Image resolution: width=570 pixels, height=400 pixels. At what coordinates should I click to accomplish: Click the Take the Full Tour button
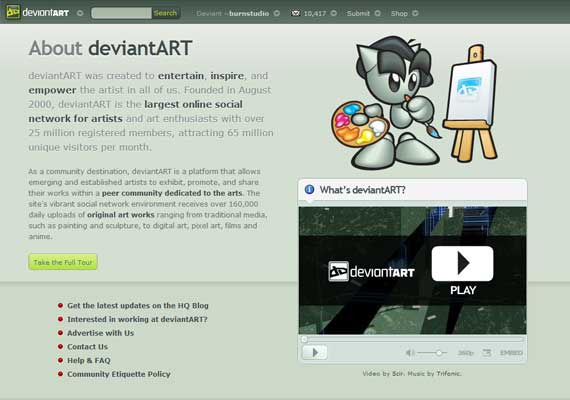(63, 262)
